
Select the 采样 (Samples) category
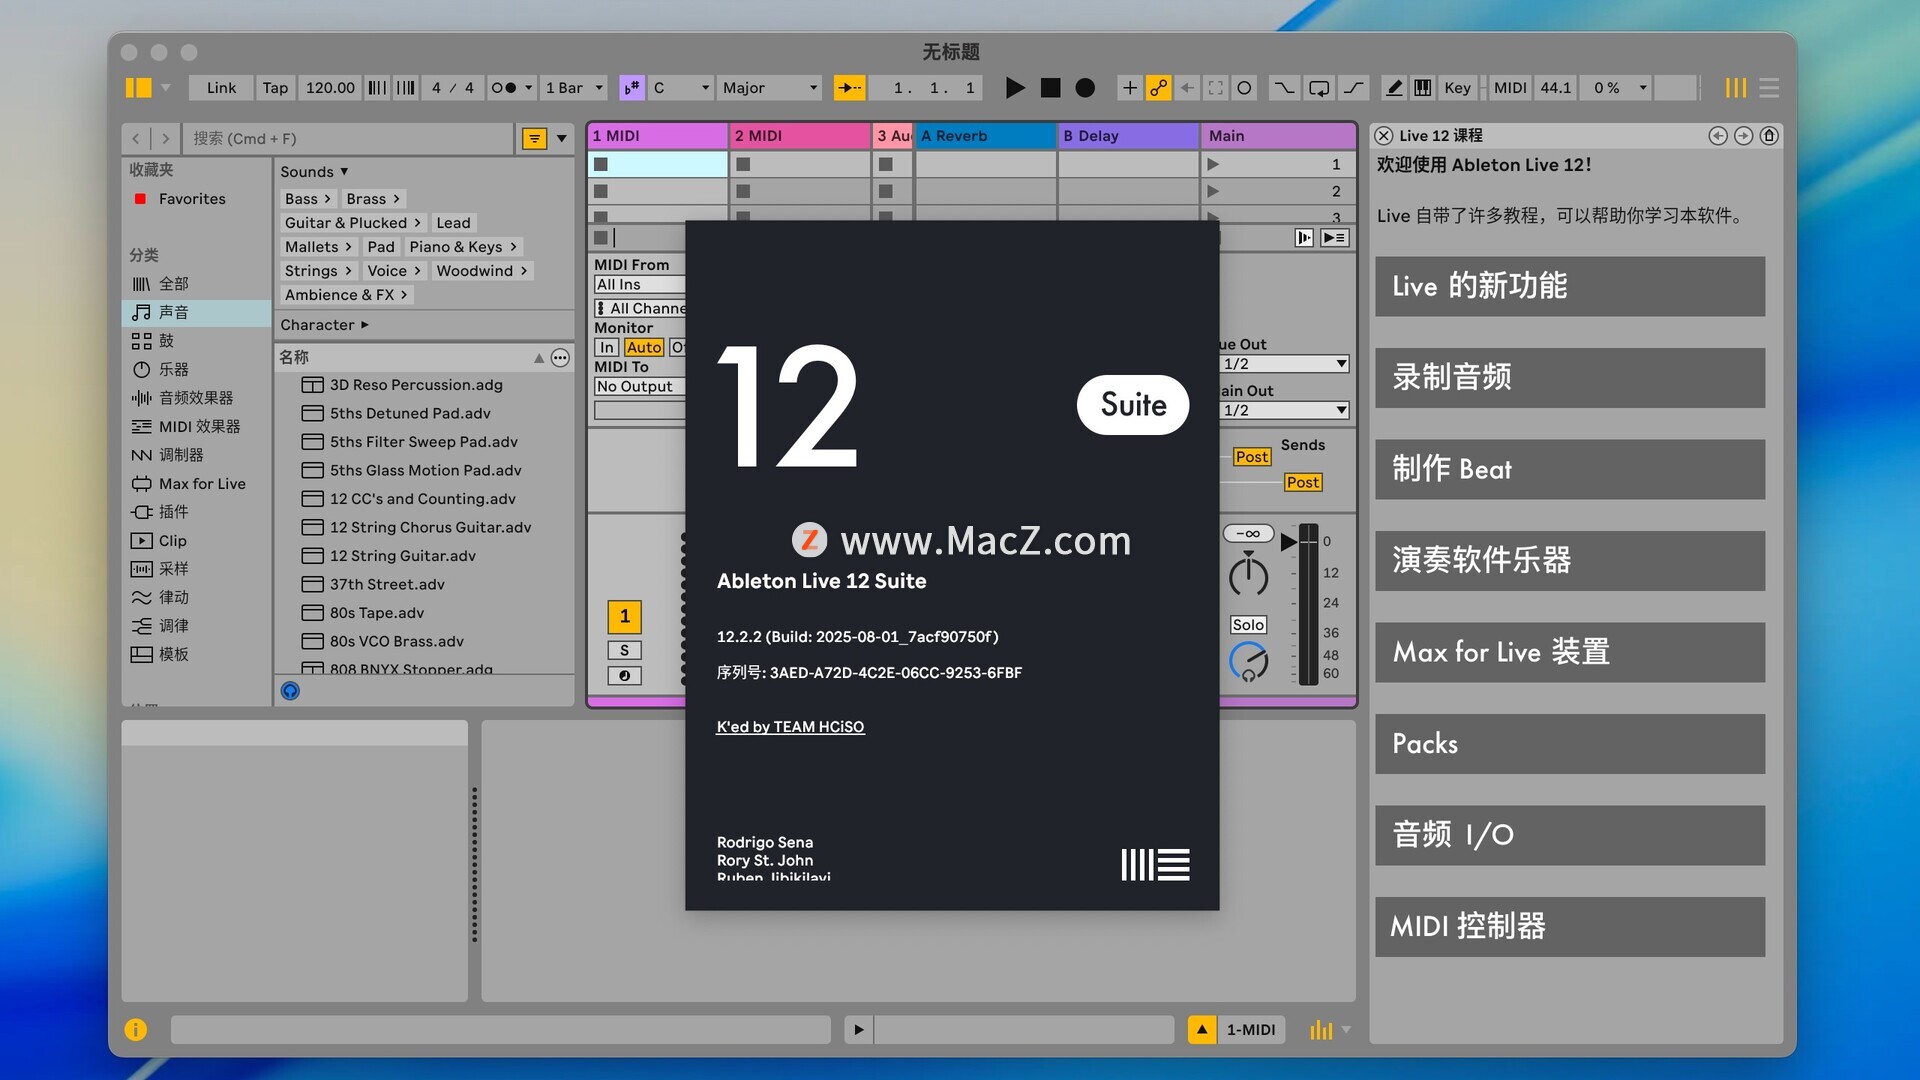[173, 569]
